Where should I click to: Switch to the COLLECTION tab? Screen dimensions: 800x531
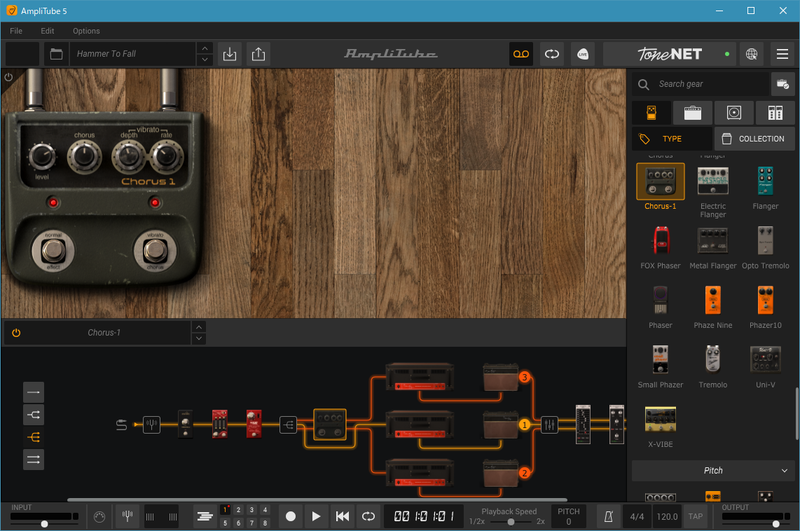pos(755,139)
